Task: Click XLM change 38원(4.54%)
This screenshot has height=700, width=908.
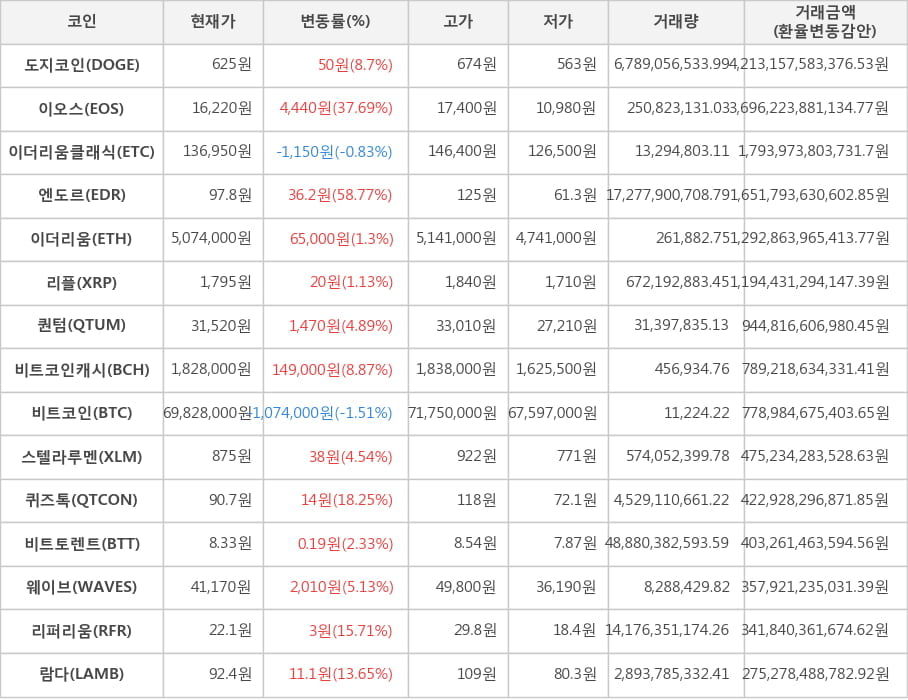Action: 351,457
